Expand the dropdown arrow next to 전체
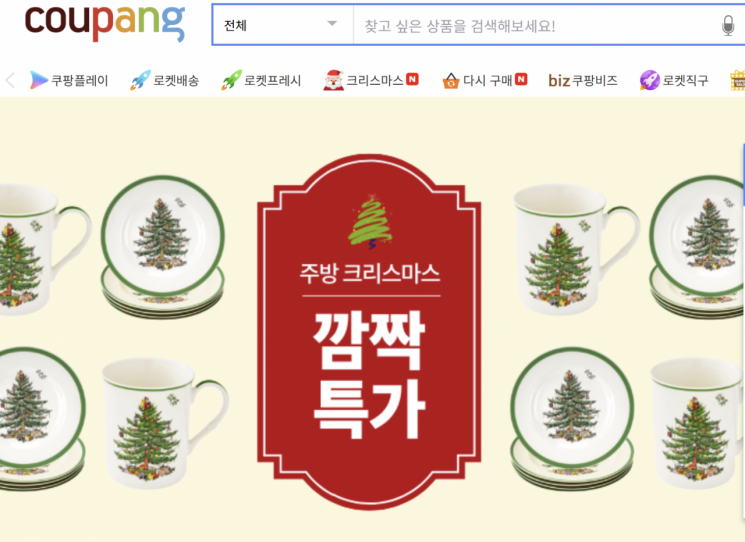The height and width of the screenshot is (542, 745). click(332, 24)
